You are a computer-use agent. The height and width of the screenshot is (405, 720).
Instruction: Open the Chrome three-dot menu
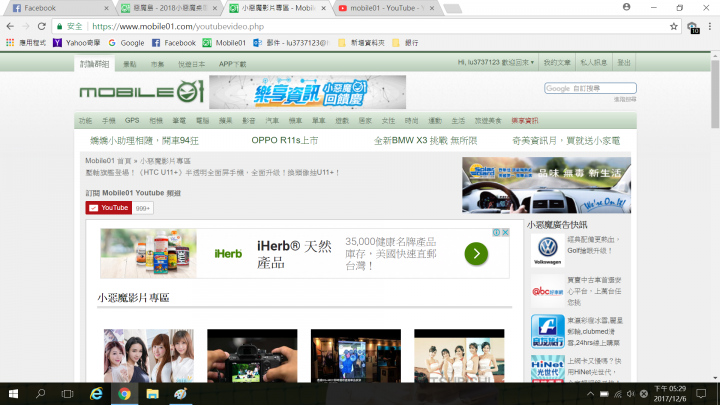[709, 27]
